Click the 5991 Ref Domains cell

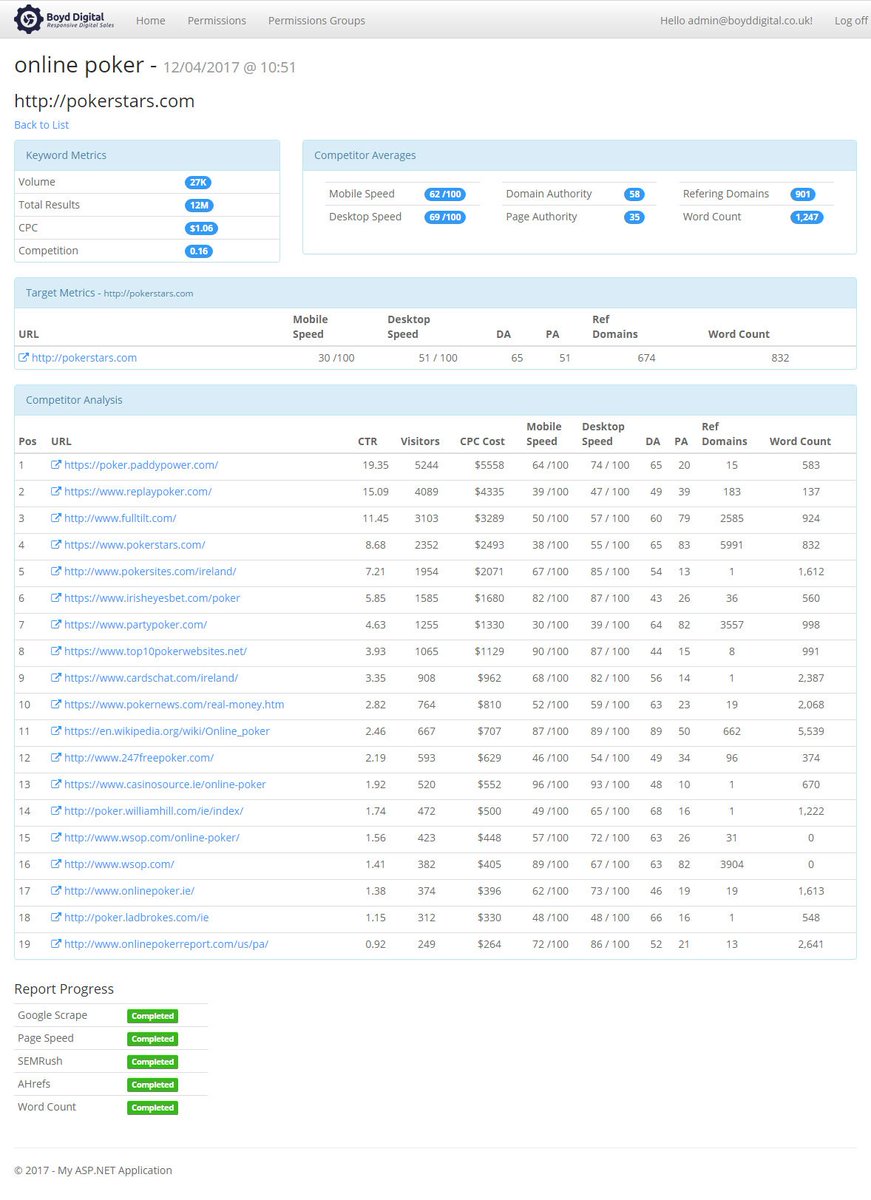[x=733, y=545]
